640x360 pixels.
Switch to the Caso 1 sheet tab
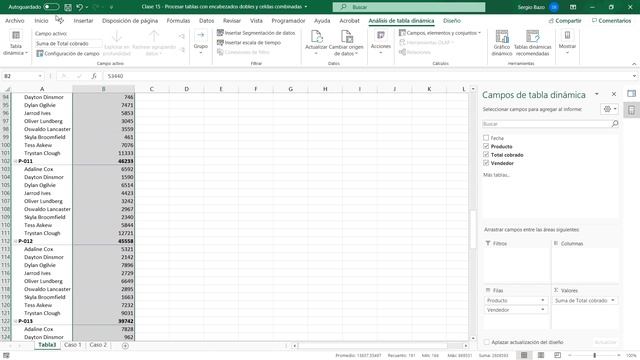point(73,345)
